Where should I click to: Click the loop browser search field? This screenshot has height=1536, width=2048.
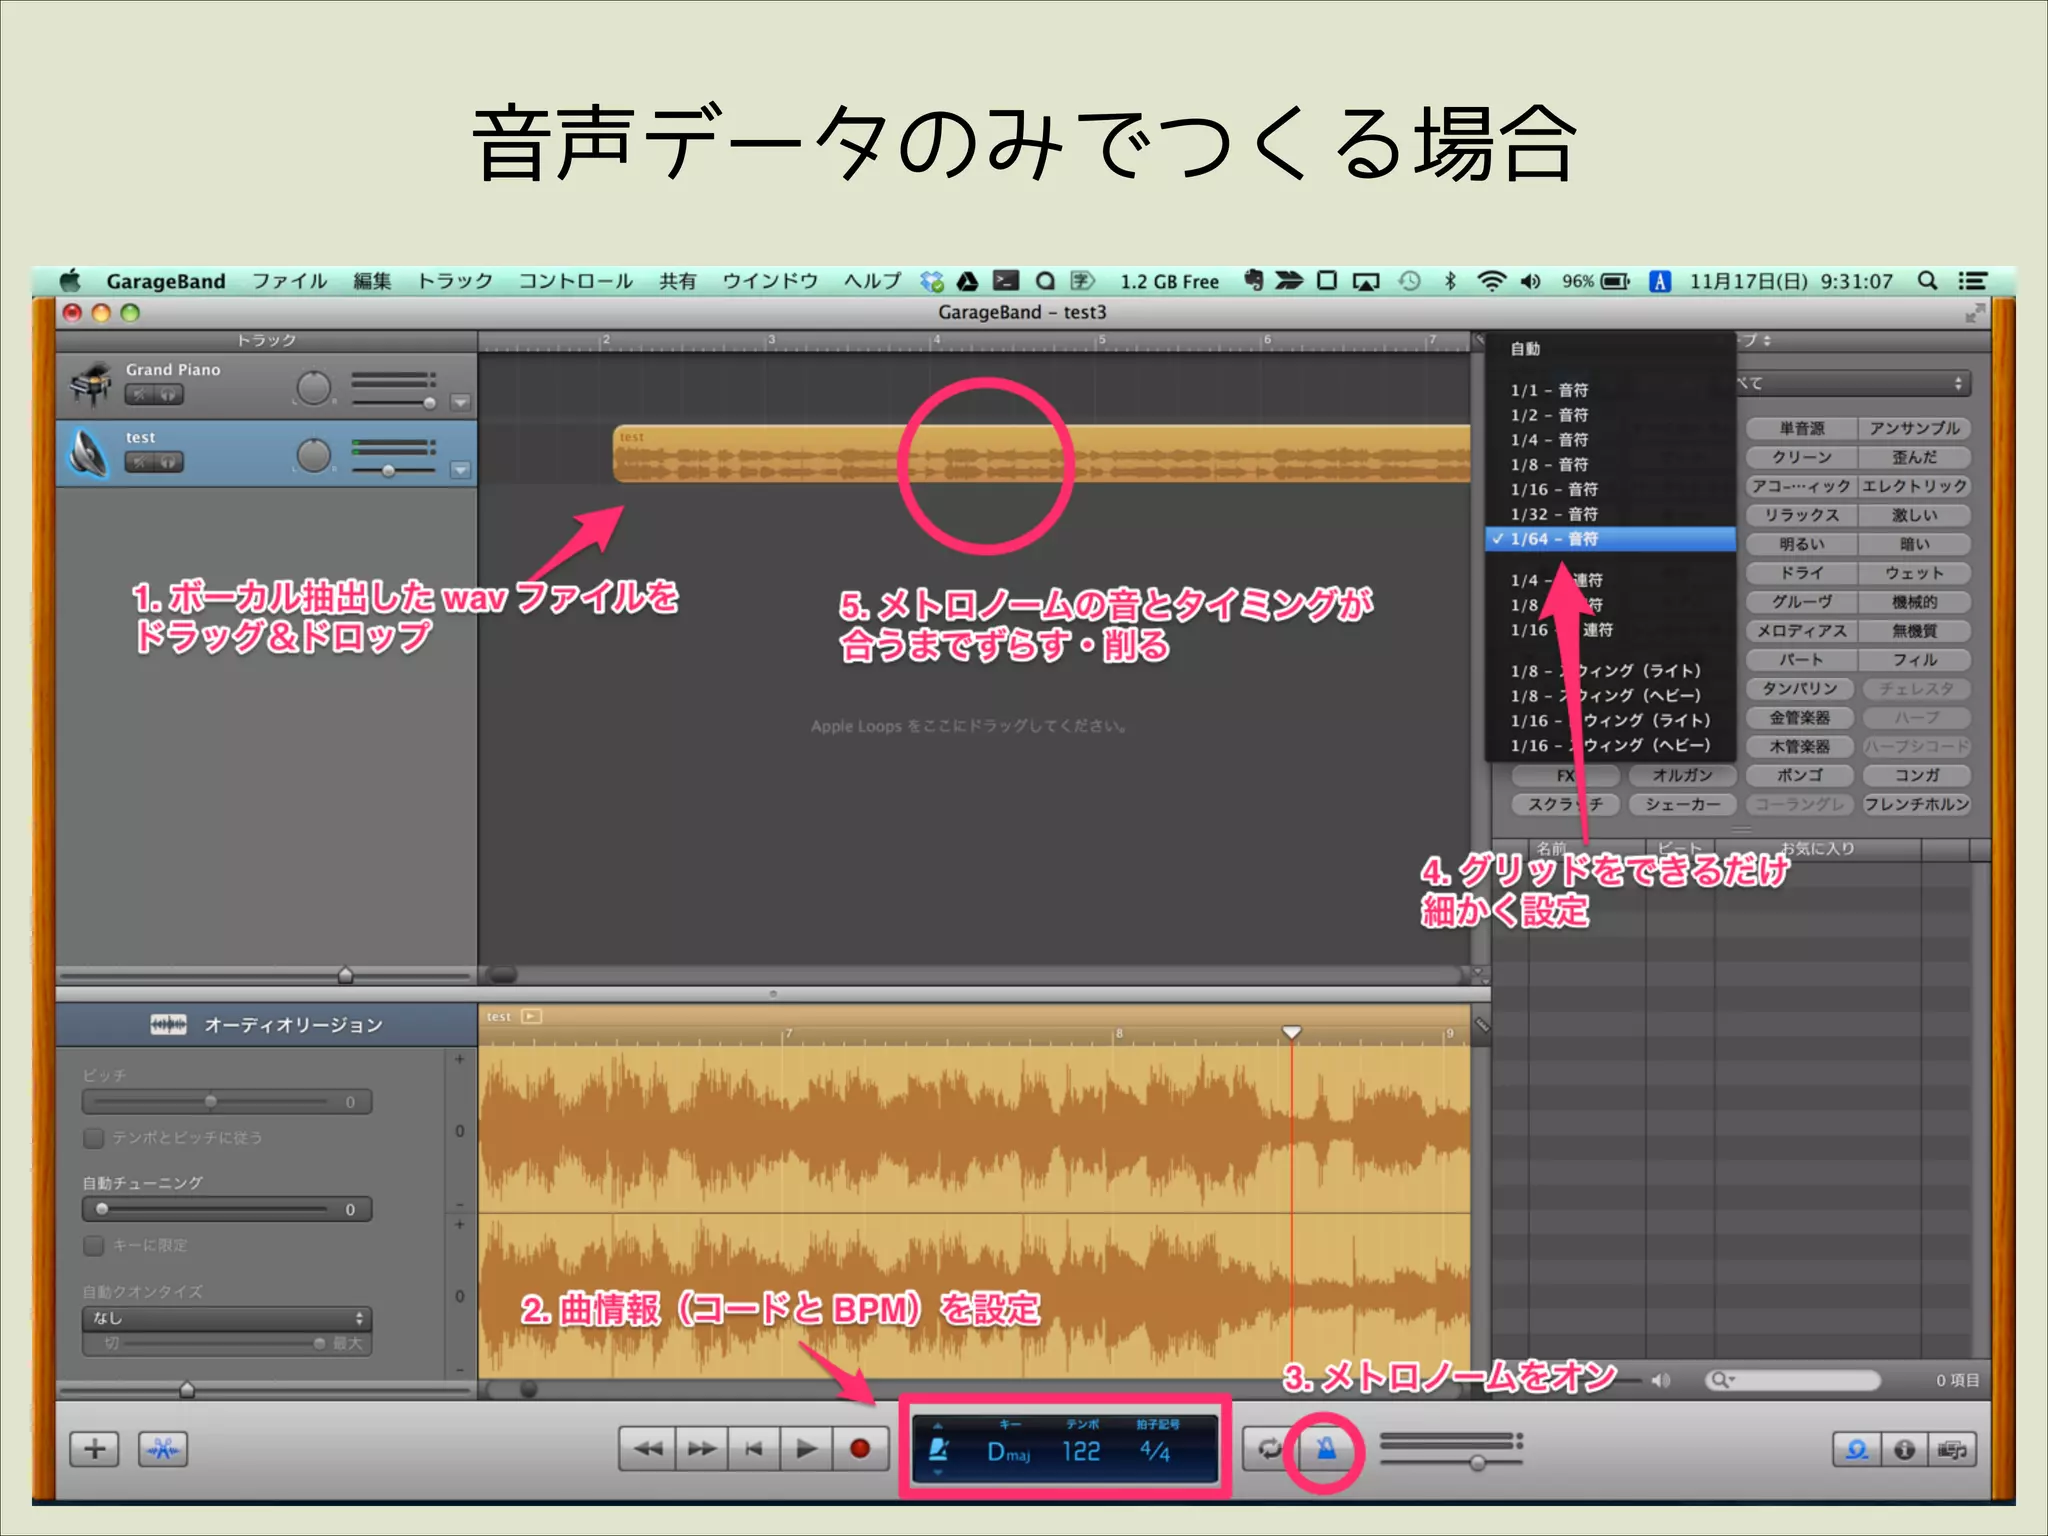pos(1794,1380)
